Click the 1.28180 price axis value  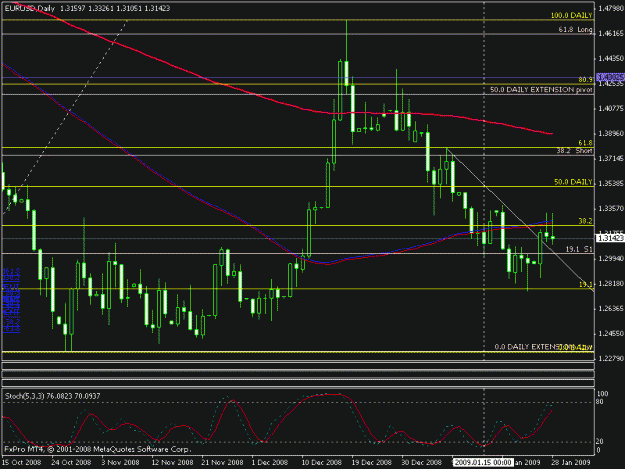coord(611,284)
